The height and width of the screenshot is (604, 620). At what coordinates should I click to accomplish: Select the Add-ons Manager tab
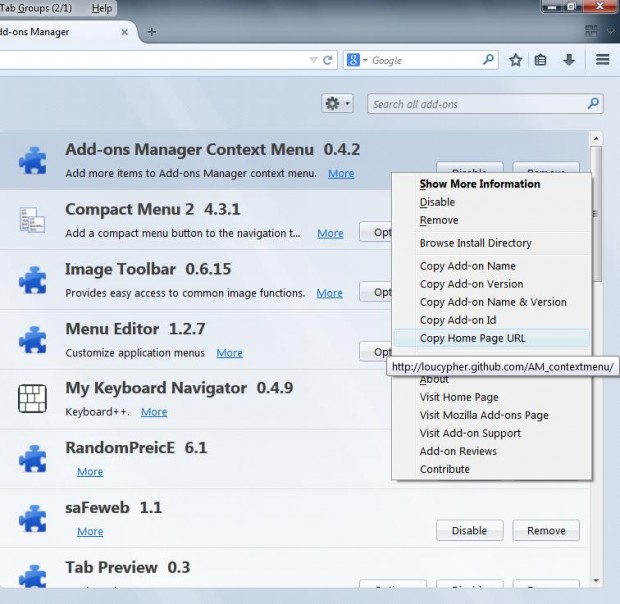pos(63,32)
